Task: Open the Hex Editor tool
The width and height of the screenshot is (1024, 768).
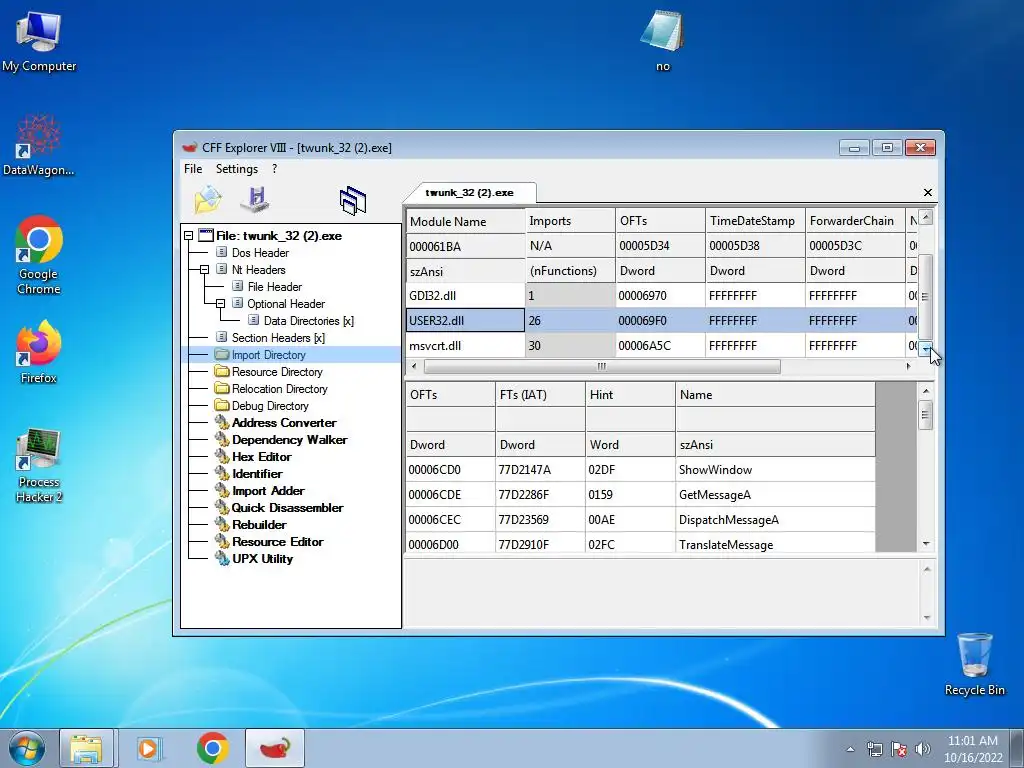Action: point(261,456)
